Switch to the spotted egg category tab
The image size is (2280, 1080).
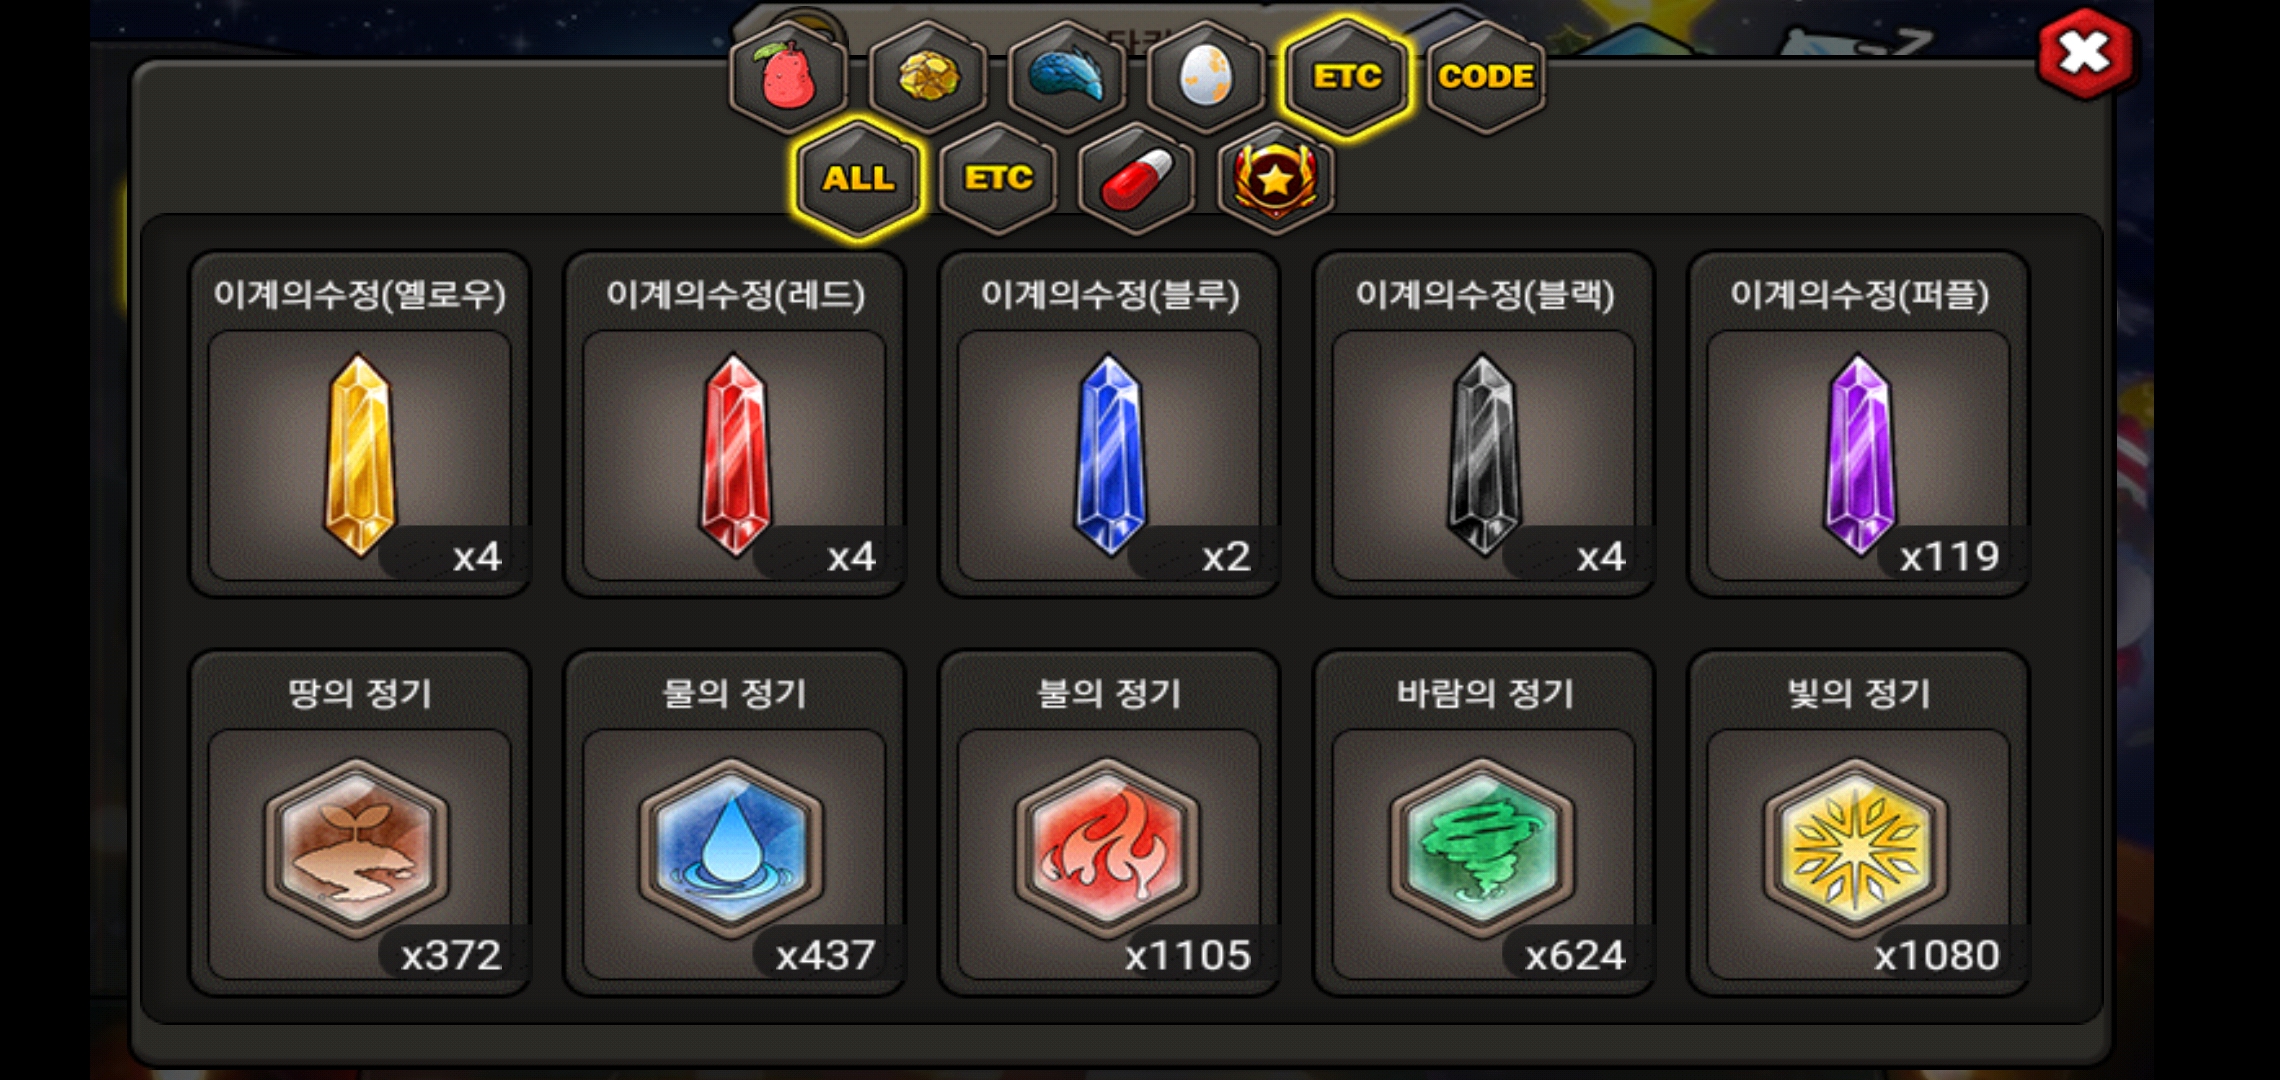click(1206, 76)
